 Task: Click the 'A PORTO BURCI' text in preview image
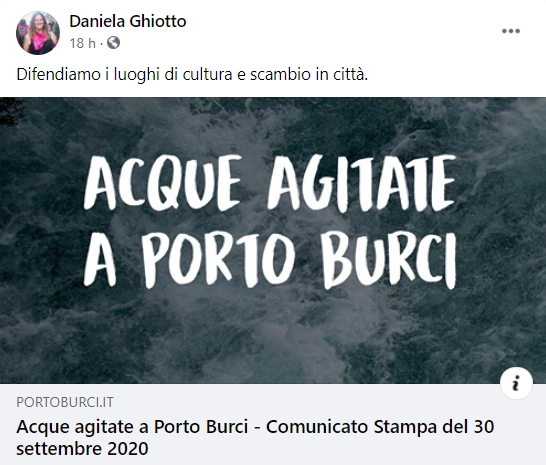270,259
